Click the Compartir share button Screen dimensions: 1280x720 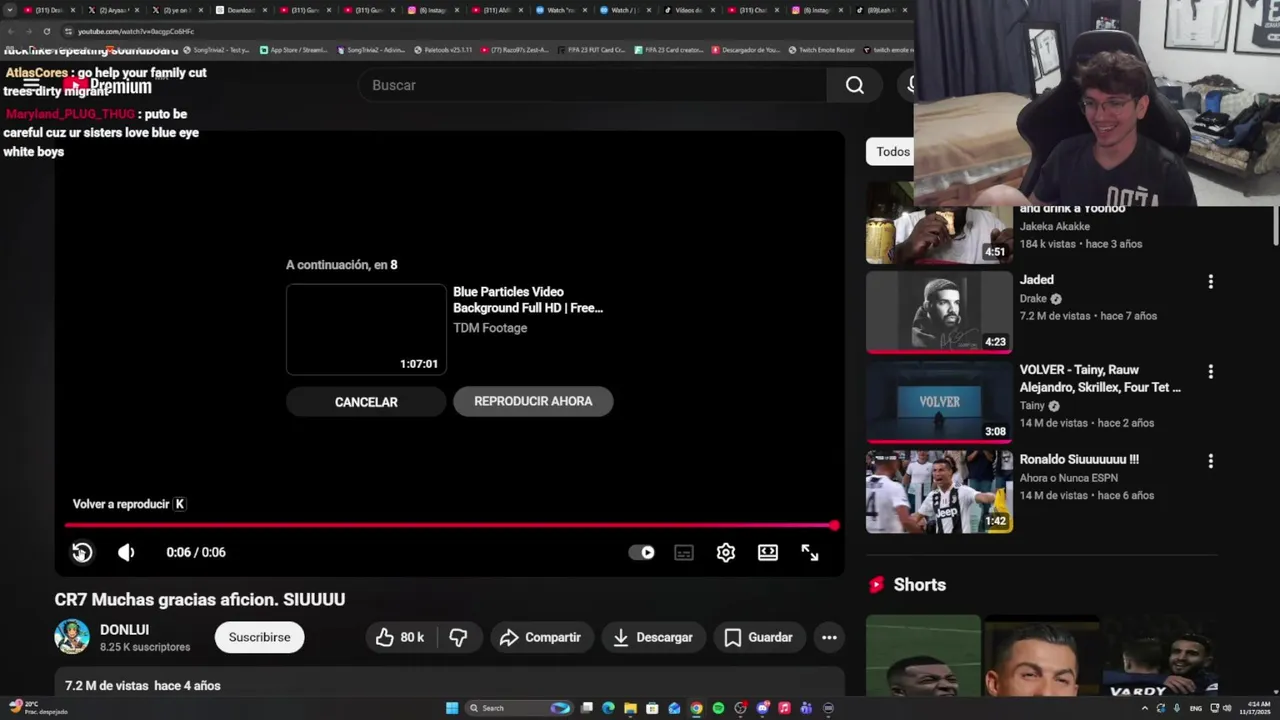click(541, 637)
